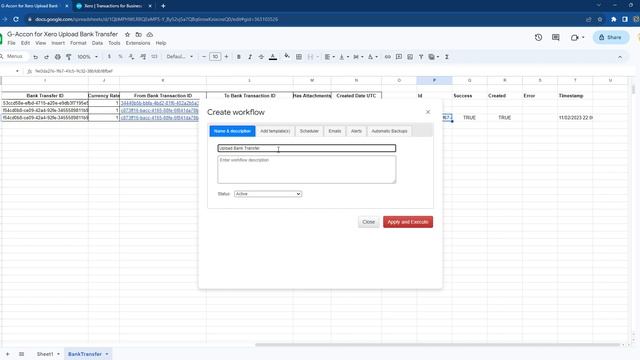The image size is (640, 360).
Task: Open the fill color picker
Action: tap(287, 56)
